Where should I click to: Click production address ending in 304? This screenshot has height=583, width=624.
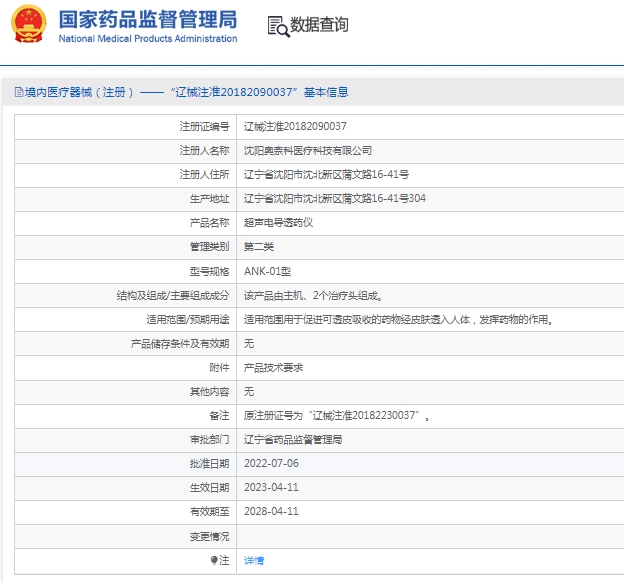[x=335, y=198]
